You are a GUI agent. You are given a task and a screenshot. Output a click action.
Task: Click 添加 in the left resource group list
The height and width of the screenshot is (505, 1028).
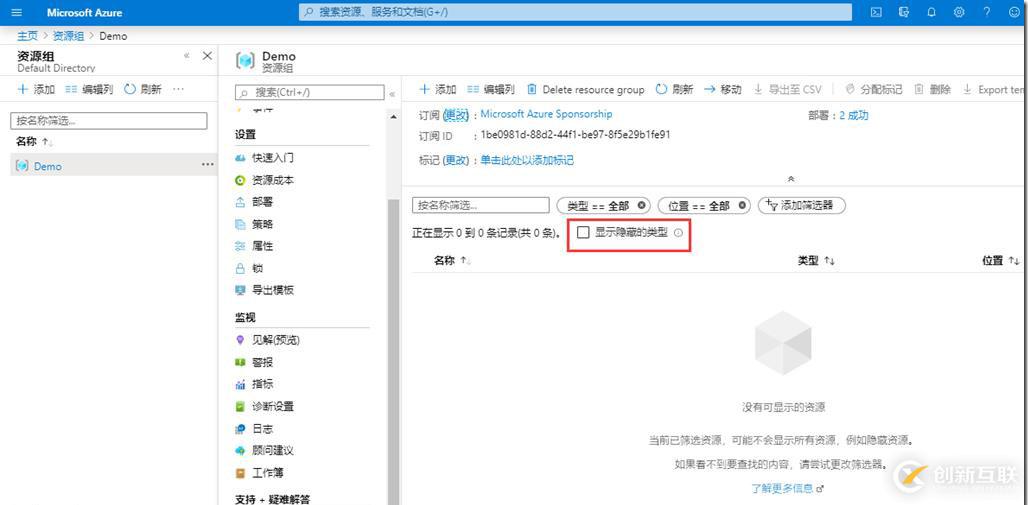[x=36, y=89]
